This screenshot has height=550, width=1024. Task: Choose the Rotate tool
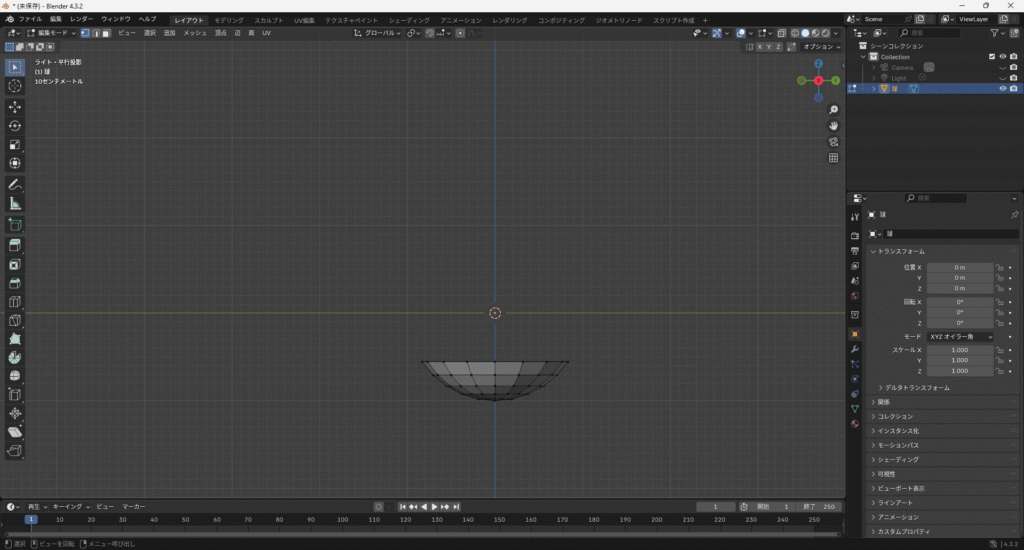pyautogui.click(x=14, y=125)
